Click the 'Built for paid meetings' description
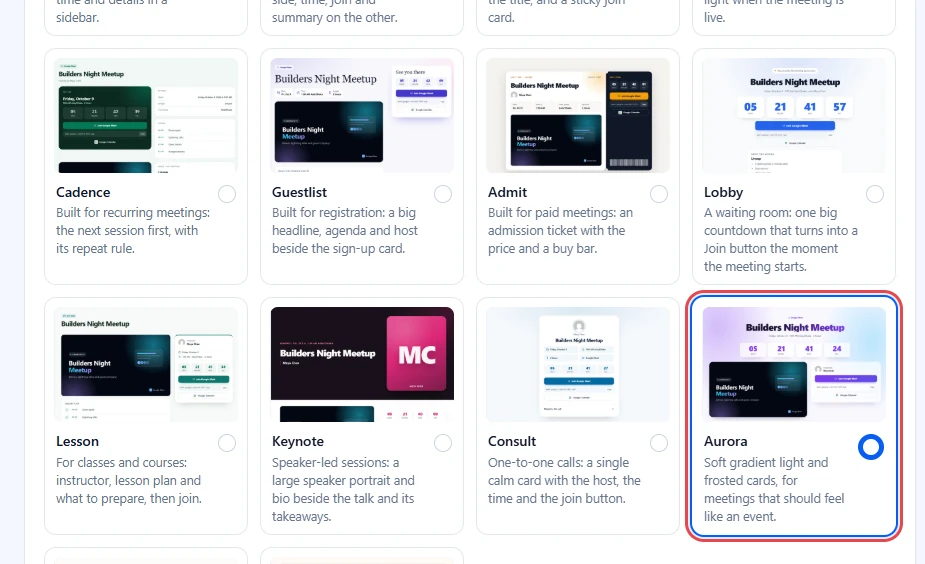This screenshot has width=925, height=564. tap(560, 231)
